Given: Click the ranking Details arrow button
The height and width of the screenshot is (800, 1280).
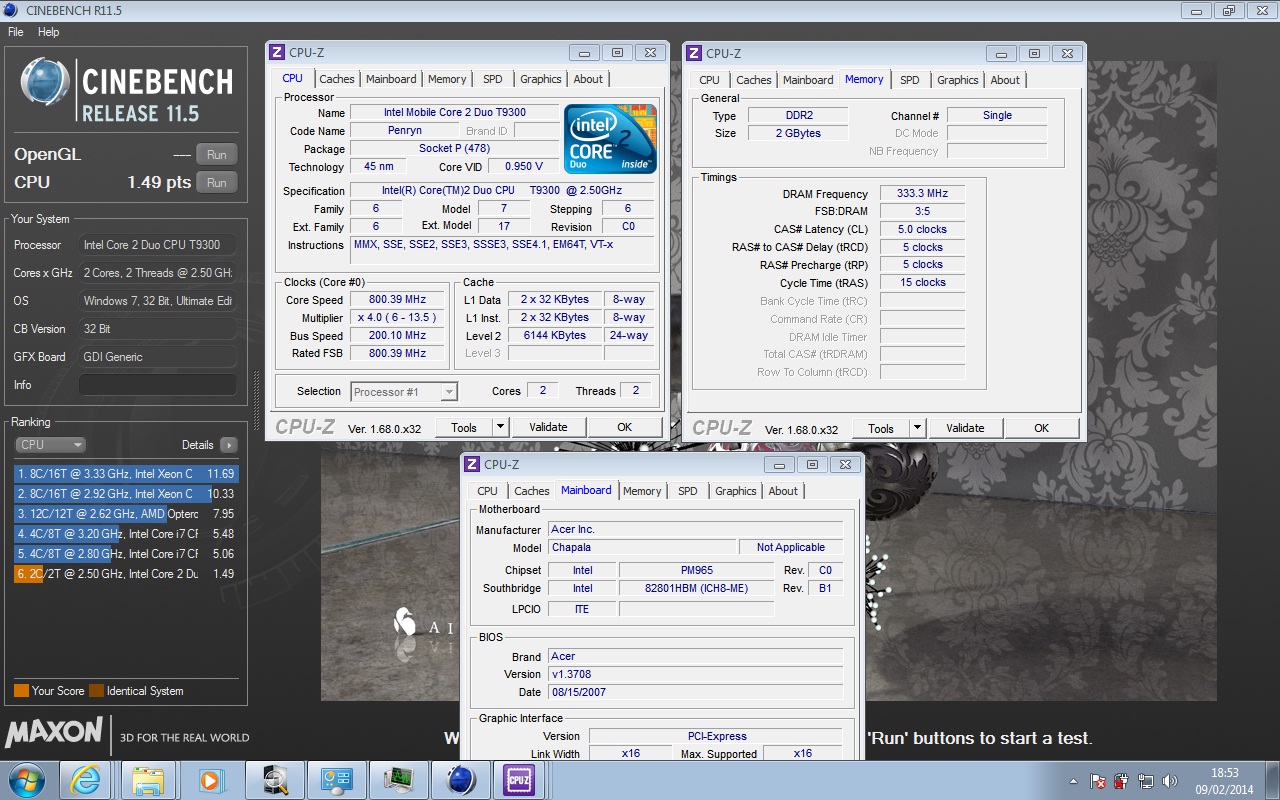Looking at the screenshot, I should coord(229,445).
